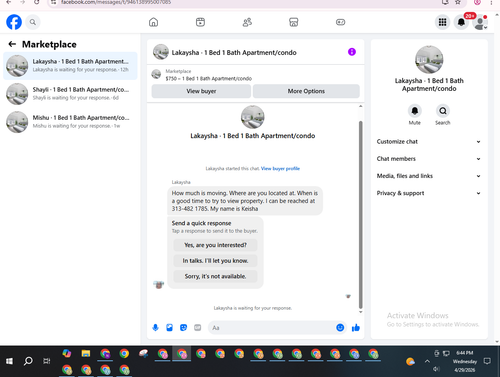
Task: Open the account profile avatar menu
Action: pos(480,22)
